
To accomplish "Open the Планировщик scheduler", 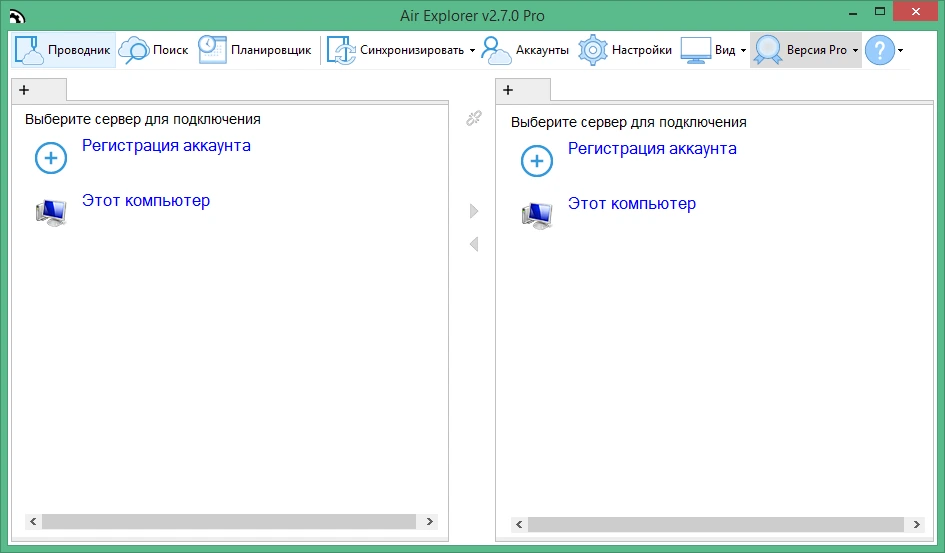I will coord(255,50).
